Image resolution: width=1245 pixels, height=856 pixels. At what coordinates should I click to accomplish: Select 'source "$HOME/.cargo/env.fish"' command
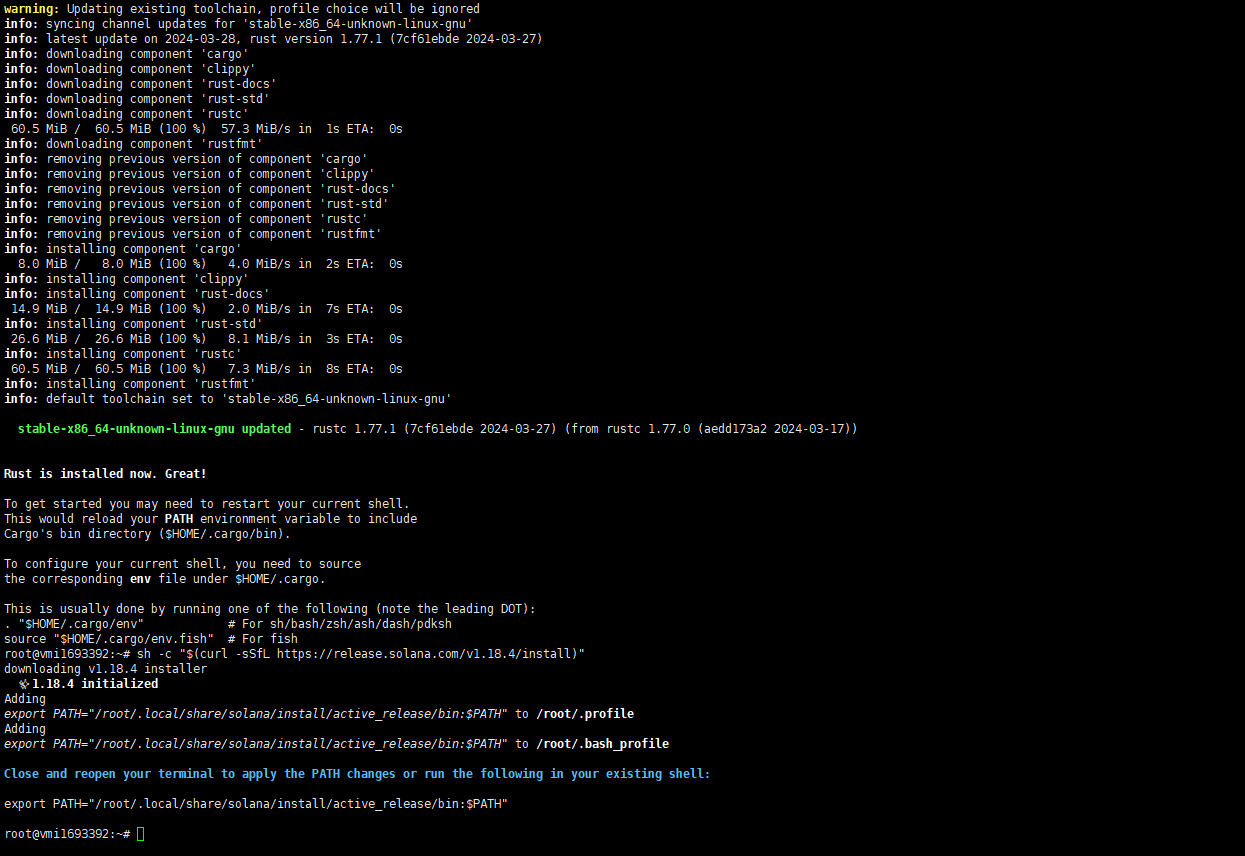109,639
